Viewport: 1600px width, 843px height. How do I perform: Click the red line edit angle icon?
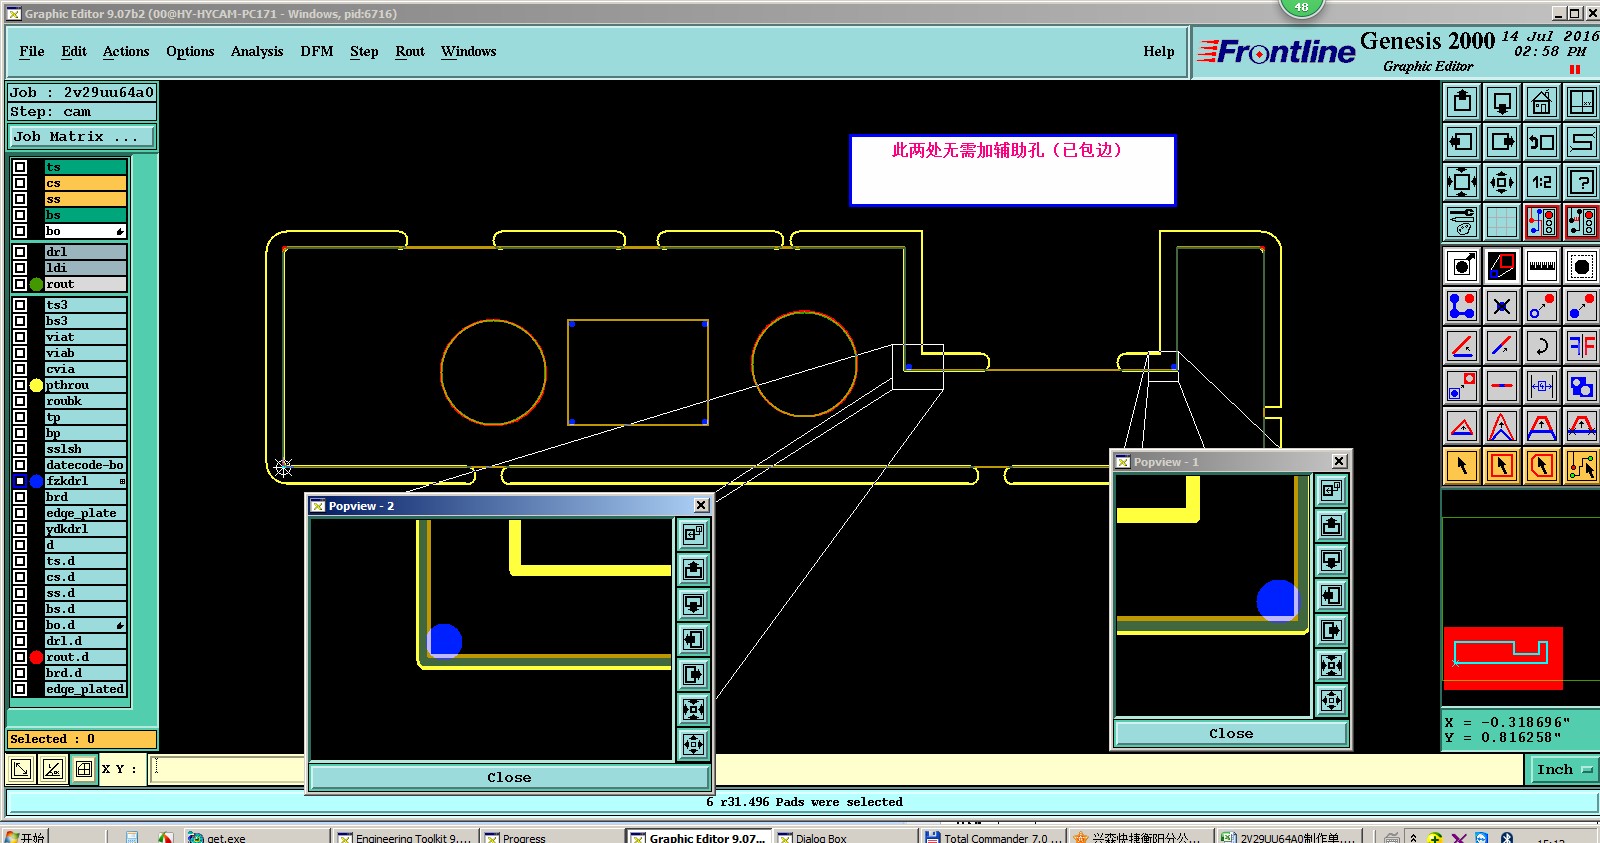point(1462,346)
